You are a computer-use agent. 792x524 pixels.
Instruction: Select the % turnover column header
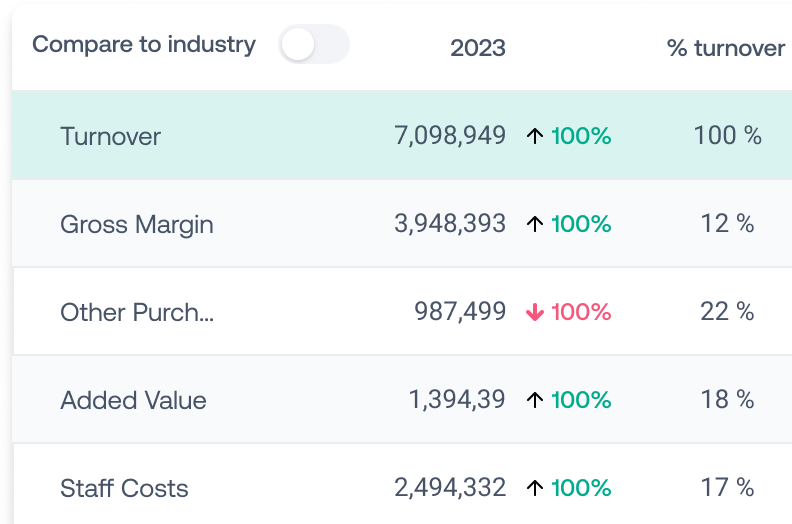click(725, 47)
